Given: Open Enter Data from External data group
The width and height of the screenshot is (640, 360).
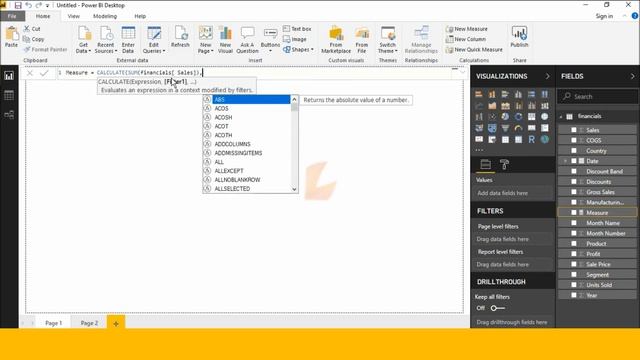Looking at the screenshot, I should pyautogui.click(x=128, y=40).
